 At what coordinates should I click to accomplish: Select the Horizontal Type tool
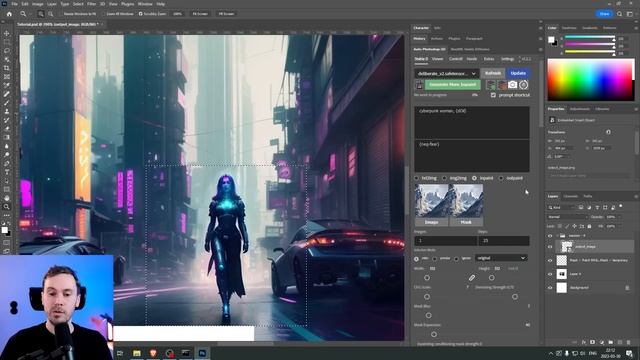point(7,172)
